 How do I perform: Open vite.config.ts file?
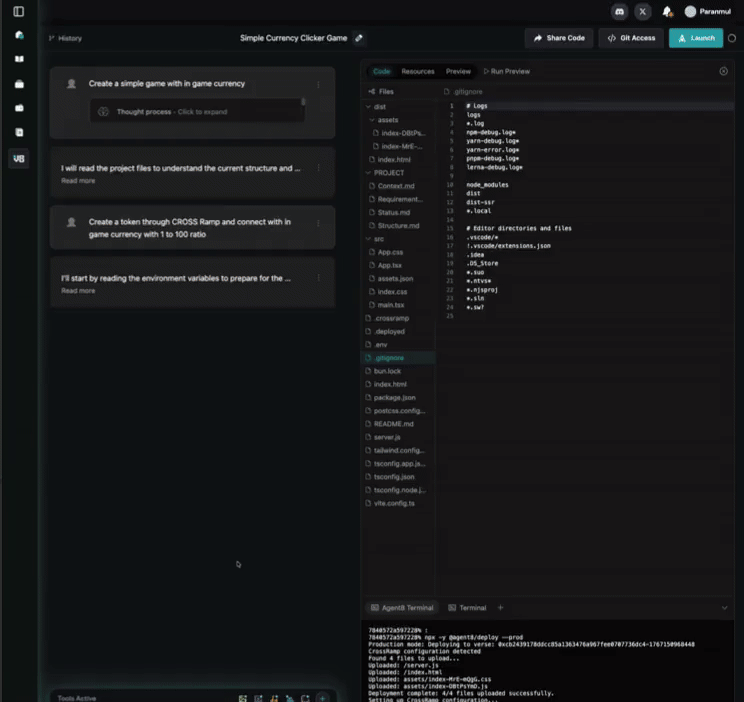click(x=394, y=503)
